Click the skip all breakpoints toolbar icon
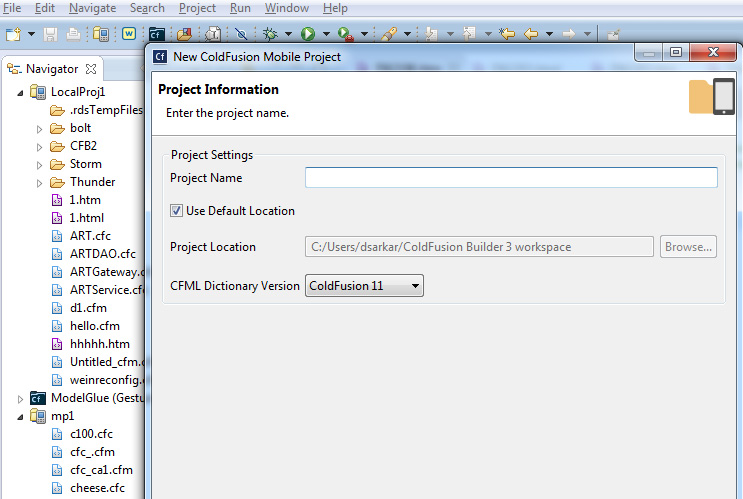The height and width of the screenshot is (499, 743). pos(241,34)
